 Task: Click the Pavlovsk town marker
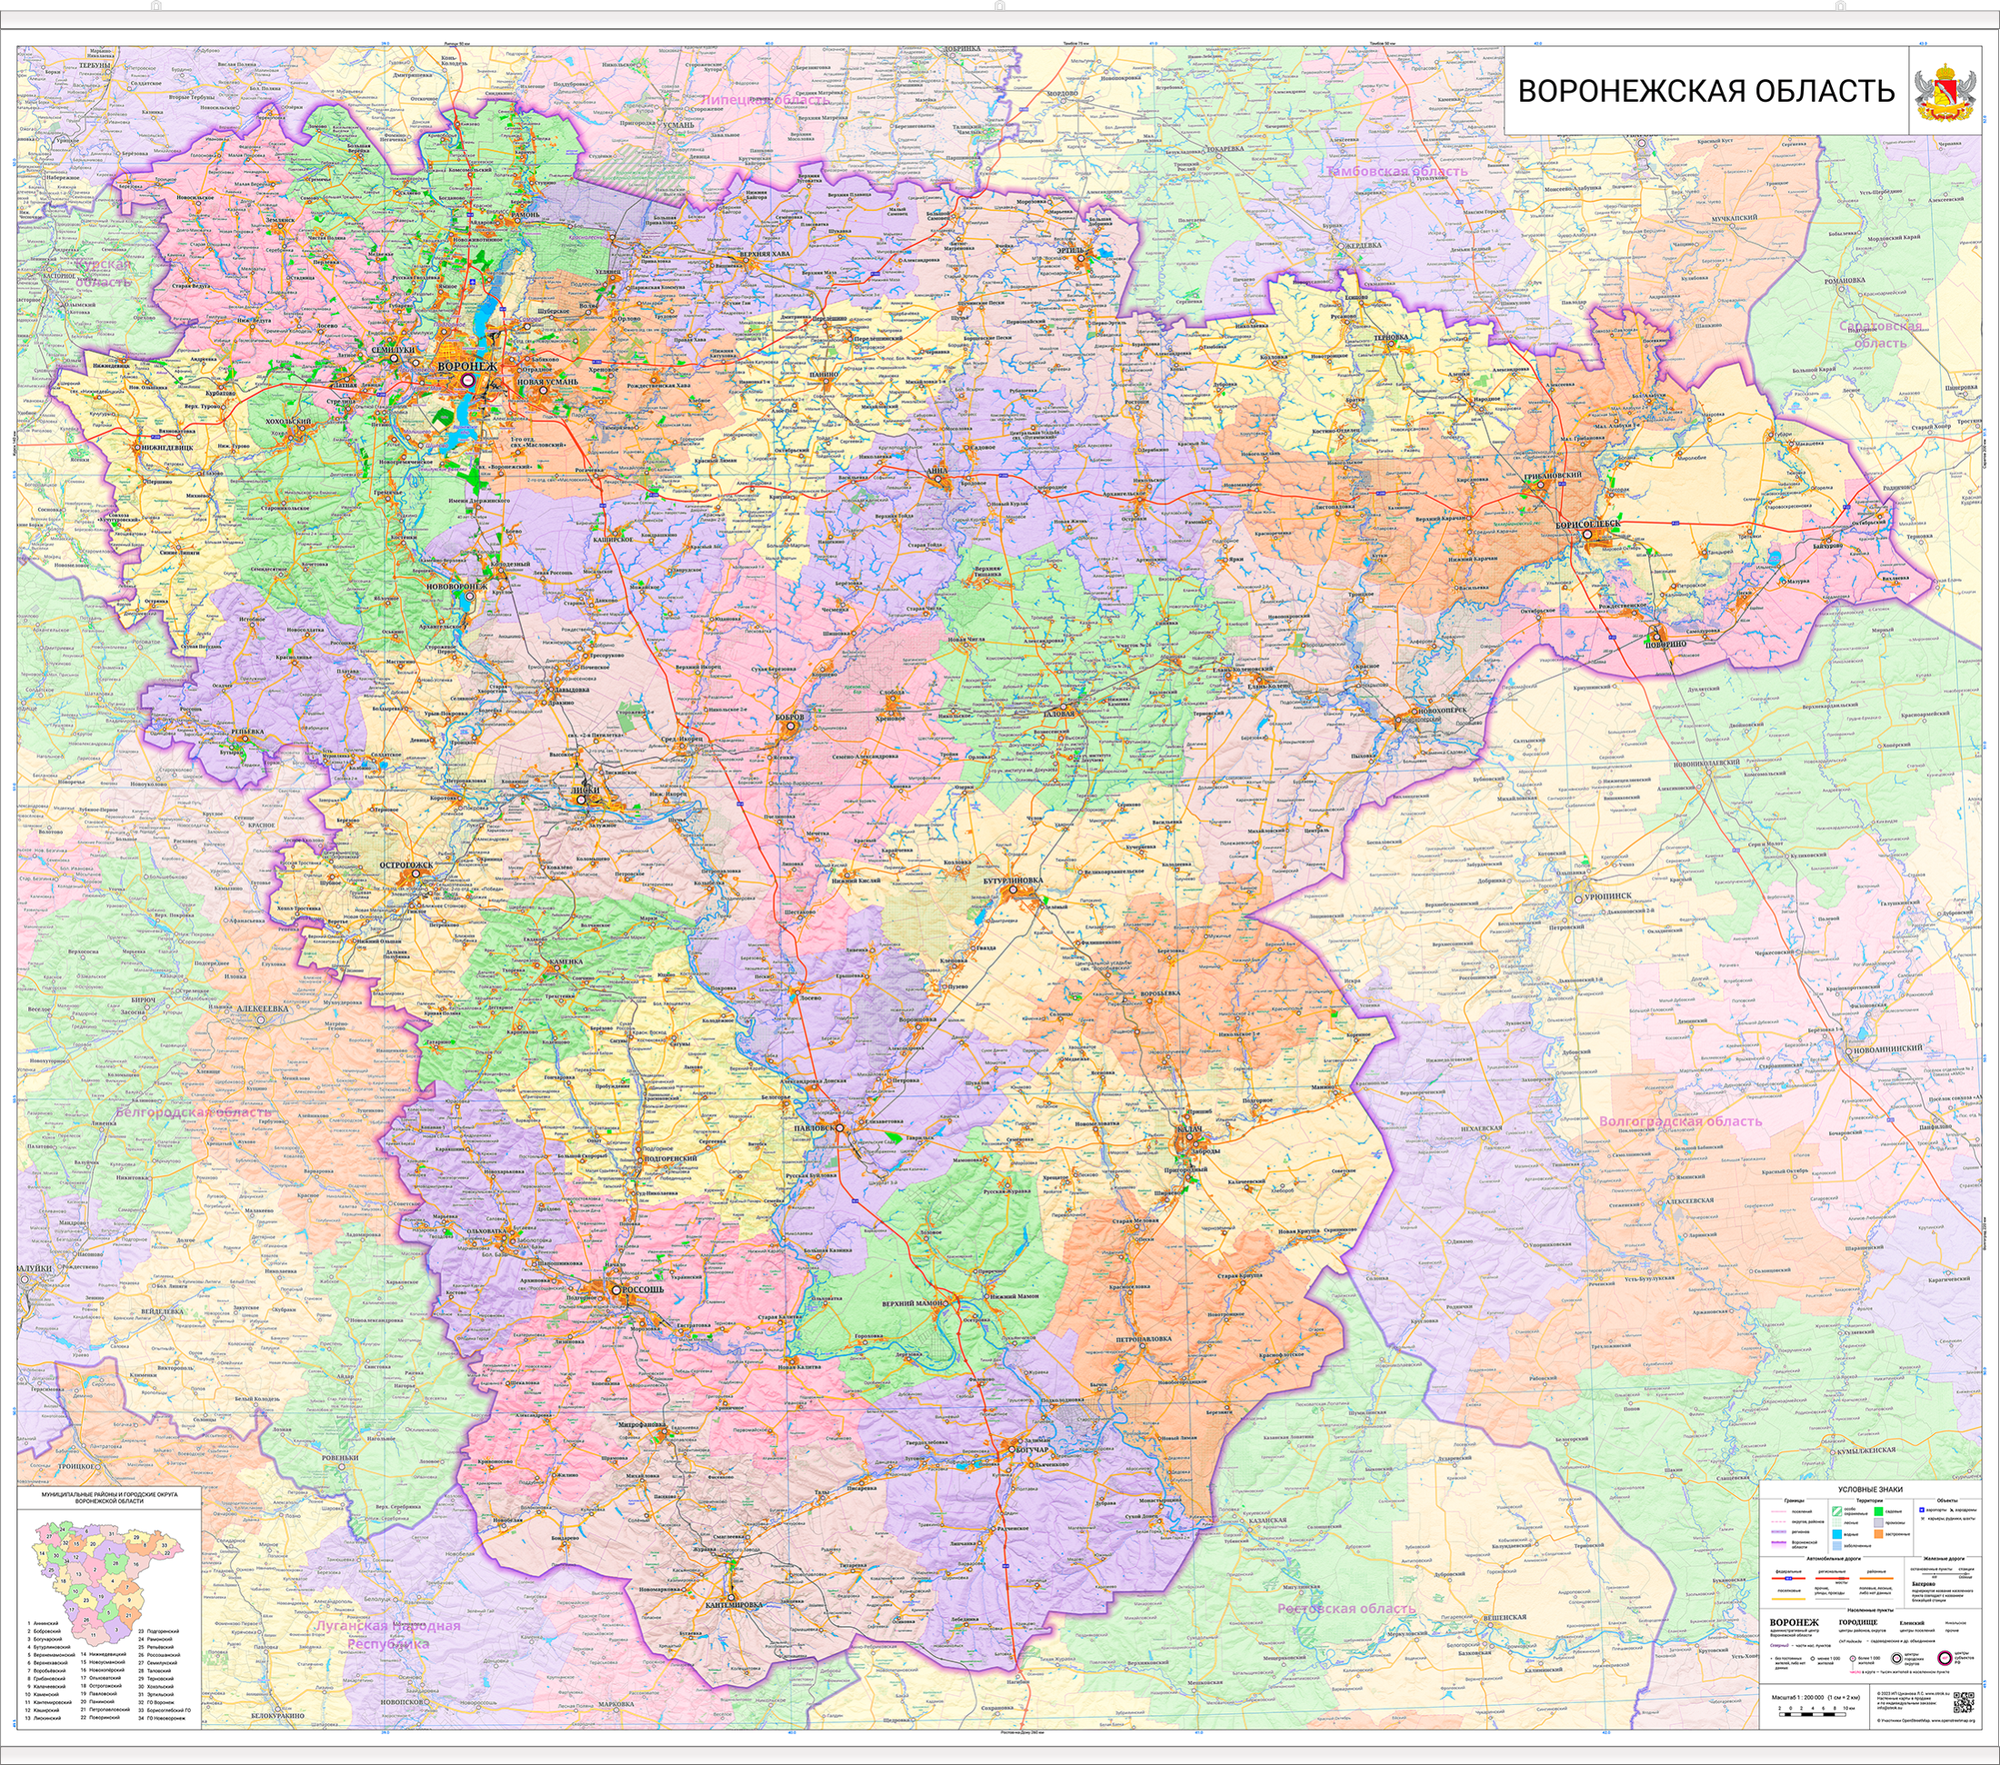click(x=840, y=1128)
